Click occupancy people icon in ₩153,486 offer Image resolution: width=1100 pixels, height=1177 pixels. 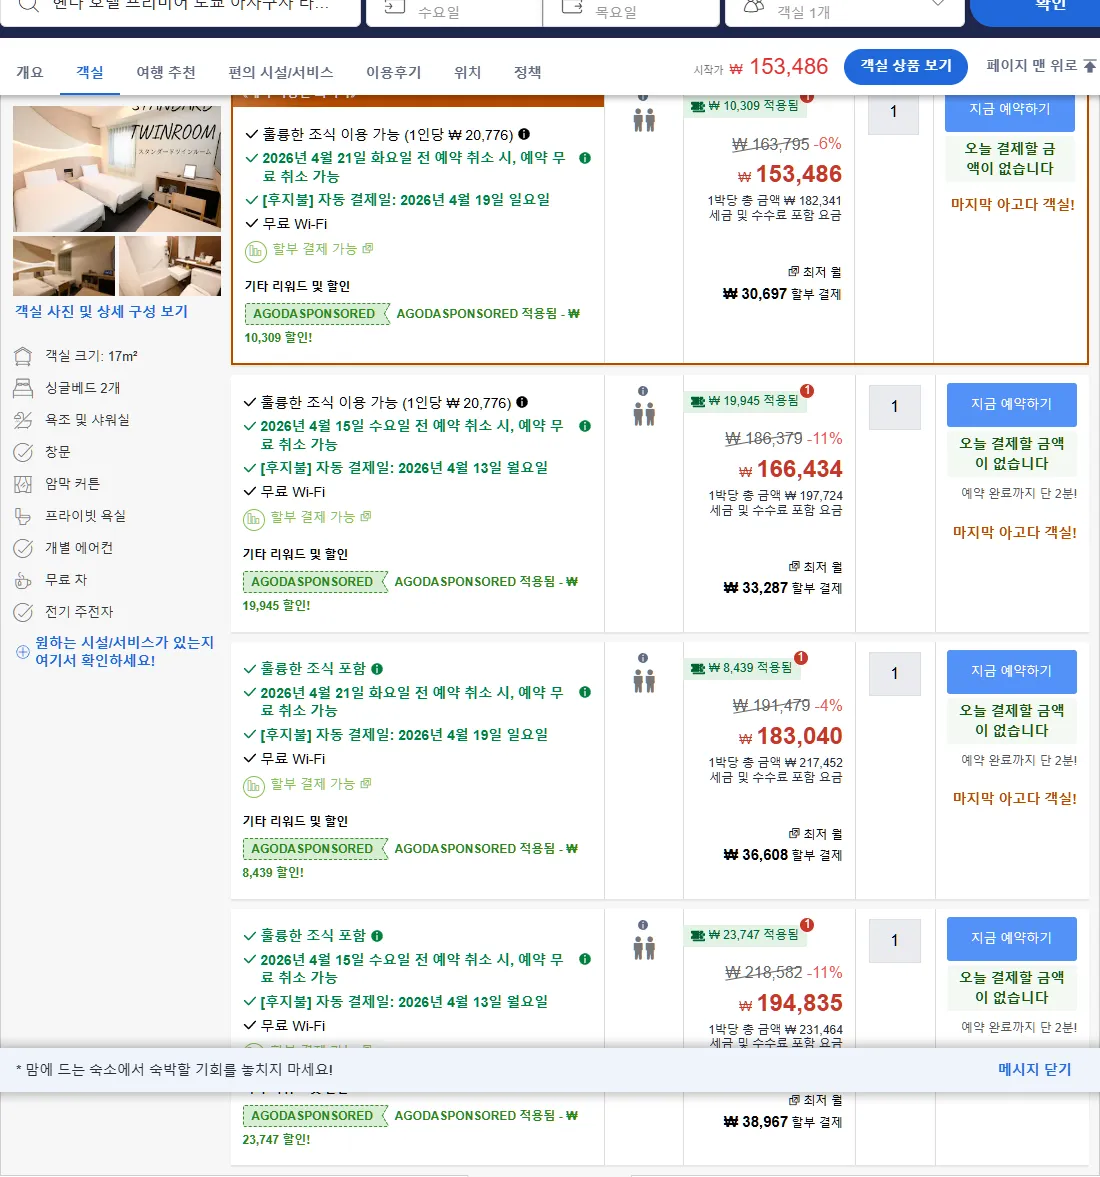[x=643, y=120]
